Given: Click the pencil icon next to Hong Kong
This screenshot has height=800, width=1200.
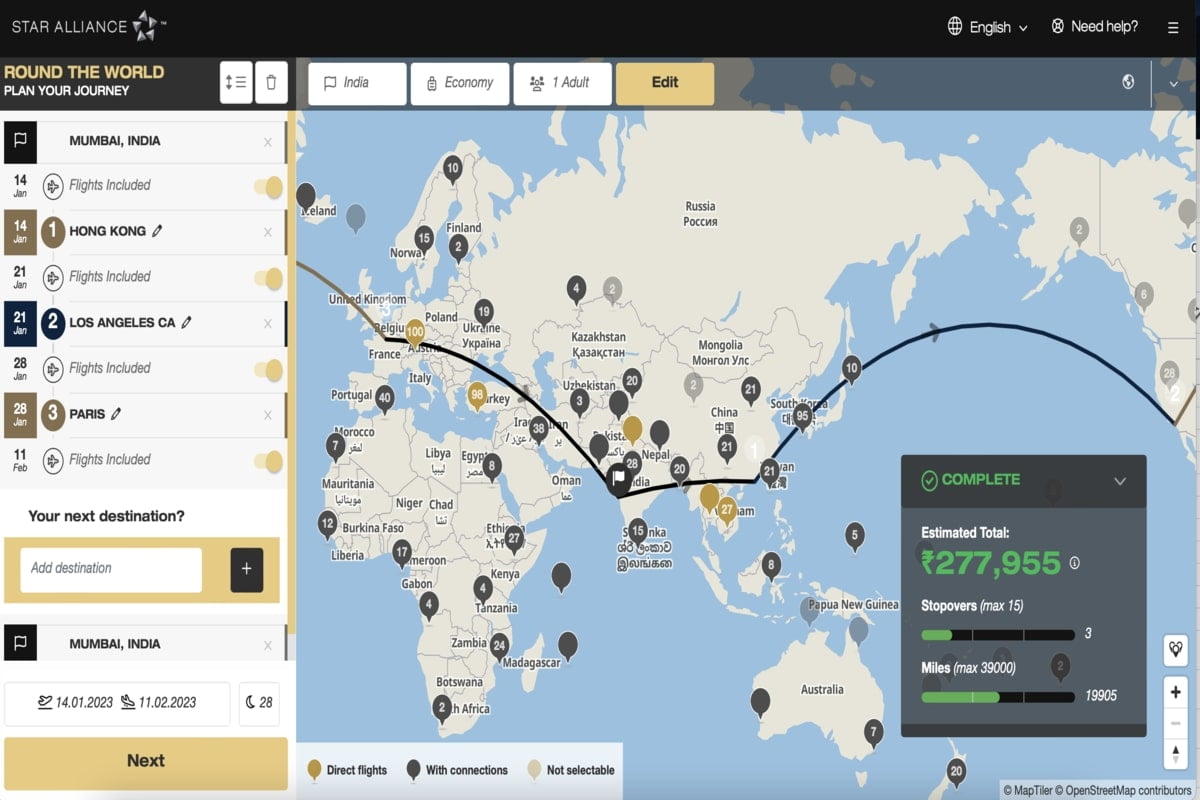Looking at the screenshot, I should click(x=157, y=231).
